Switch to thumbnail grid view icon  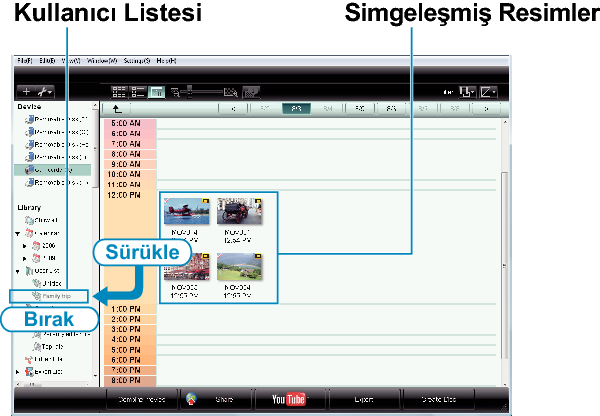pos(119,92)
